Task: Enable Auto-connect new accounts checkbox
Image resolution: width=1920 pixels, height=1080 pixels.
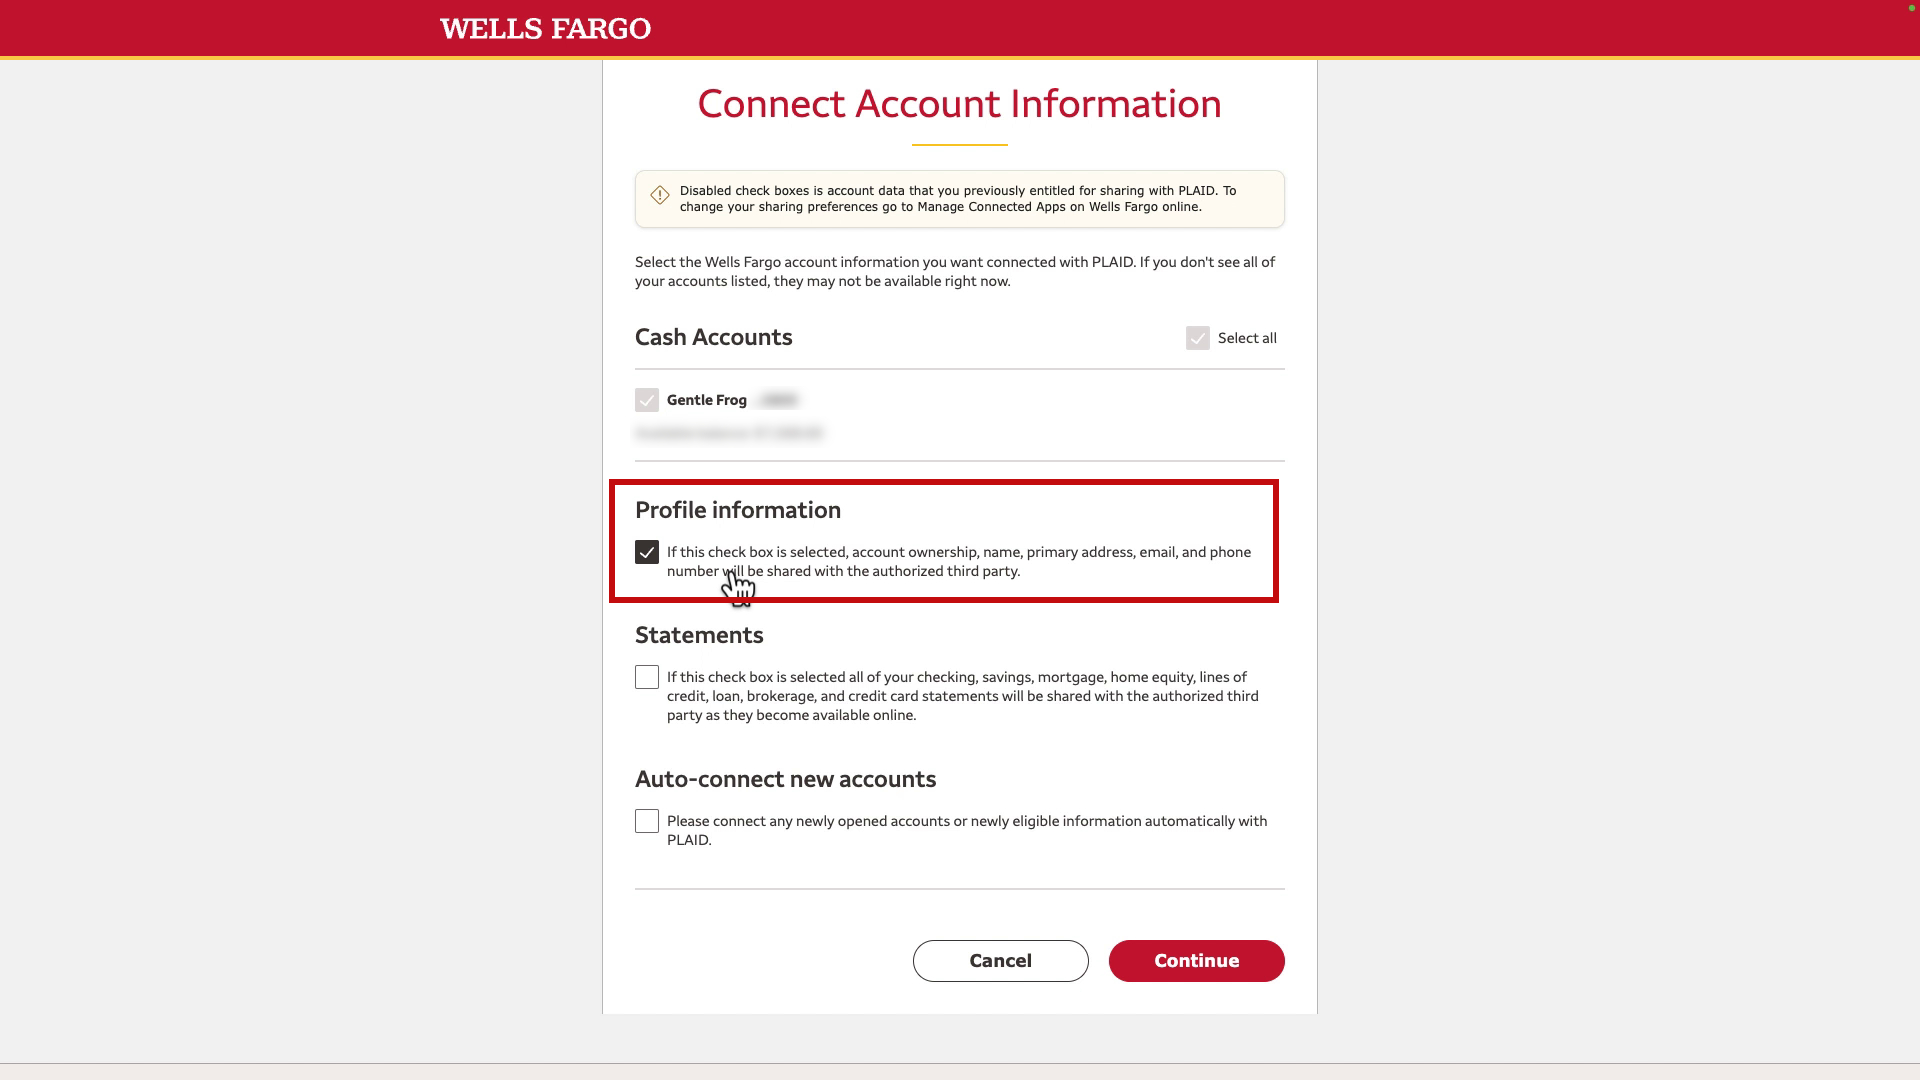Action: point(647,821)
